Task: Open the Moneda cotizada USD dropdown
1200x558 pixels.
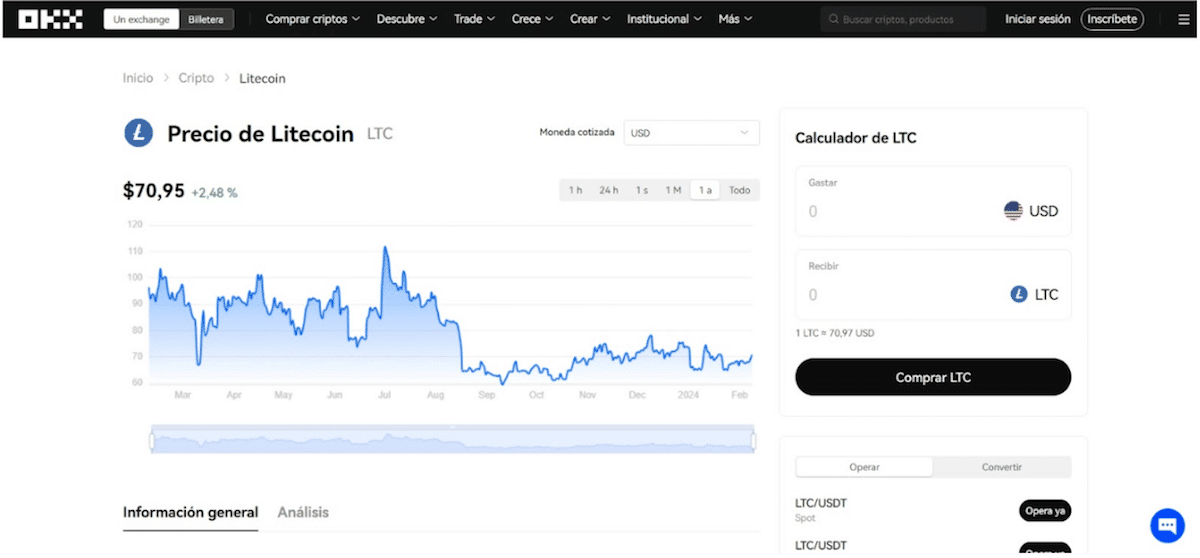Action: (x=691, y=133)
